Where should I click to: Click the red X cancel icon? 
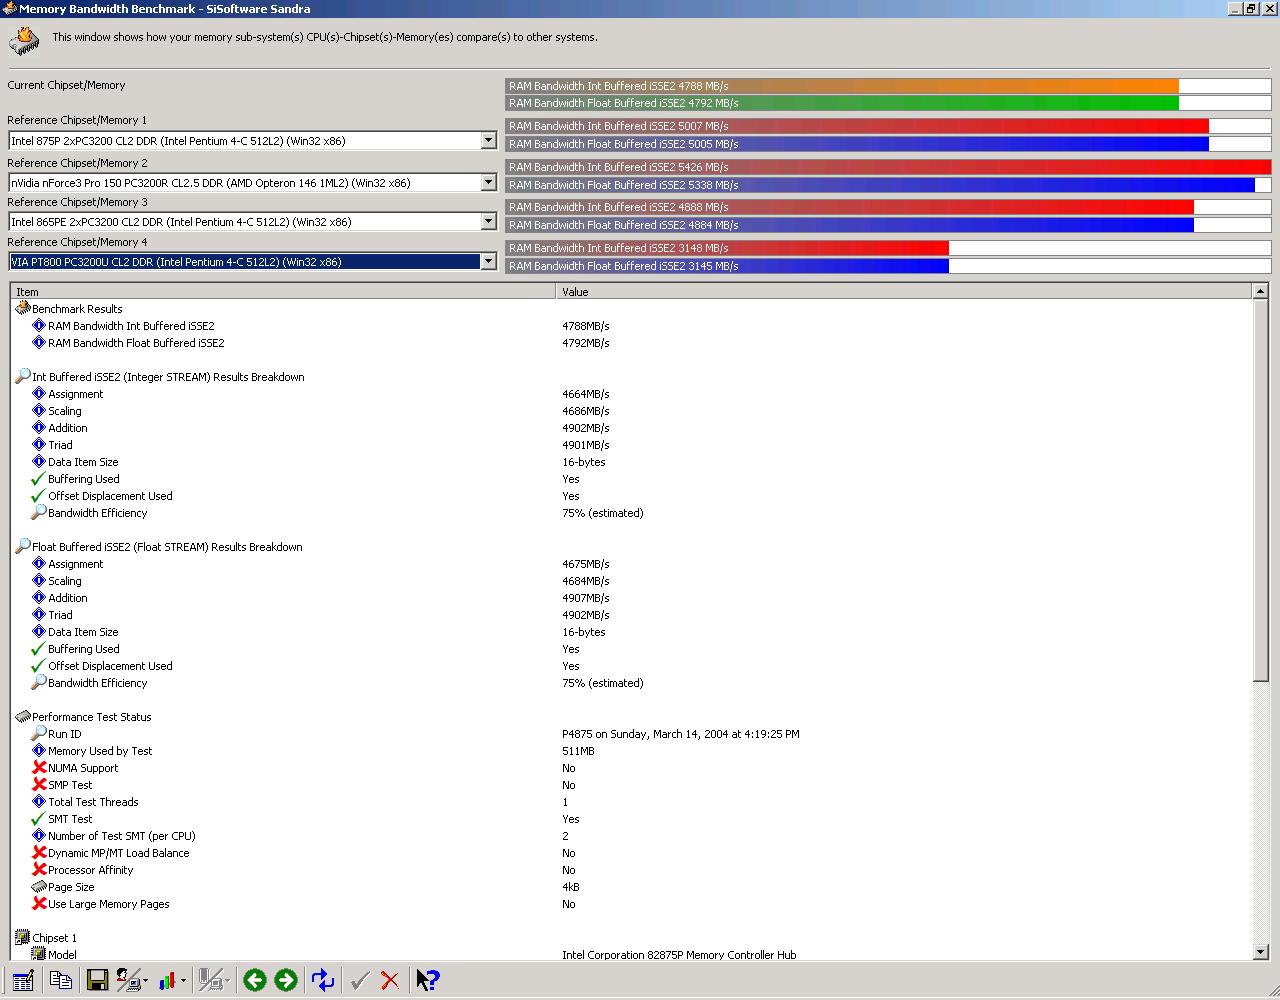(390, 981)
